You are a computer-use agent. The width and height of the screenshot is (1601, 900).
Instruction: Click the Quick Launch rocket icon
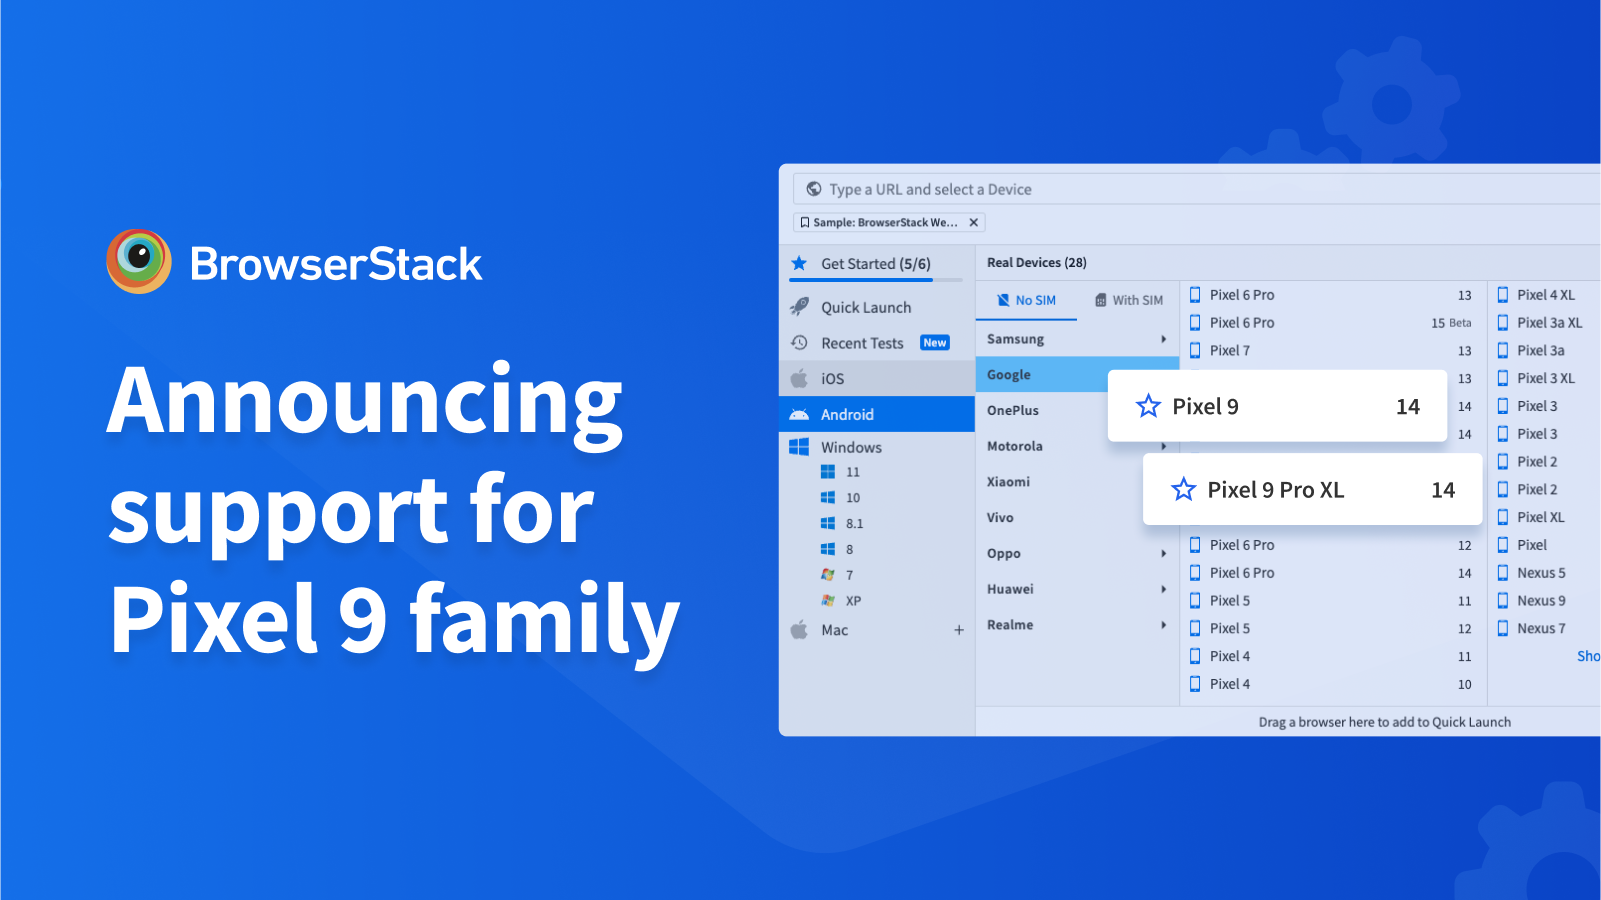(x=799, y=307)
